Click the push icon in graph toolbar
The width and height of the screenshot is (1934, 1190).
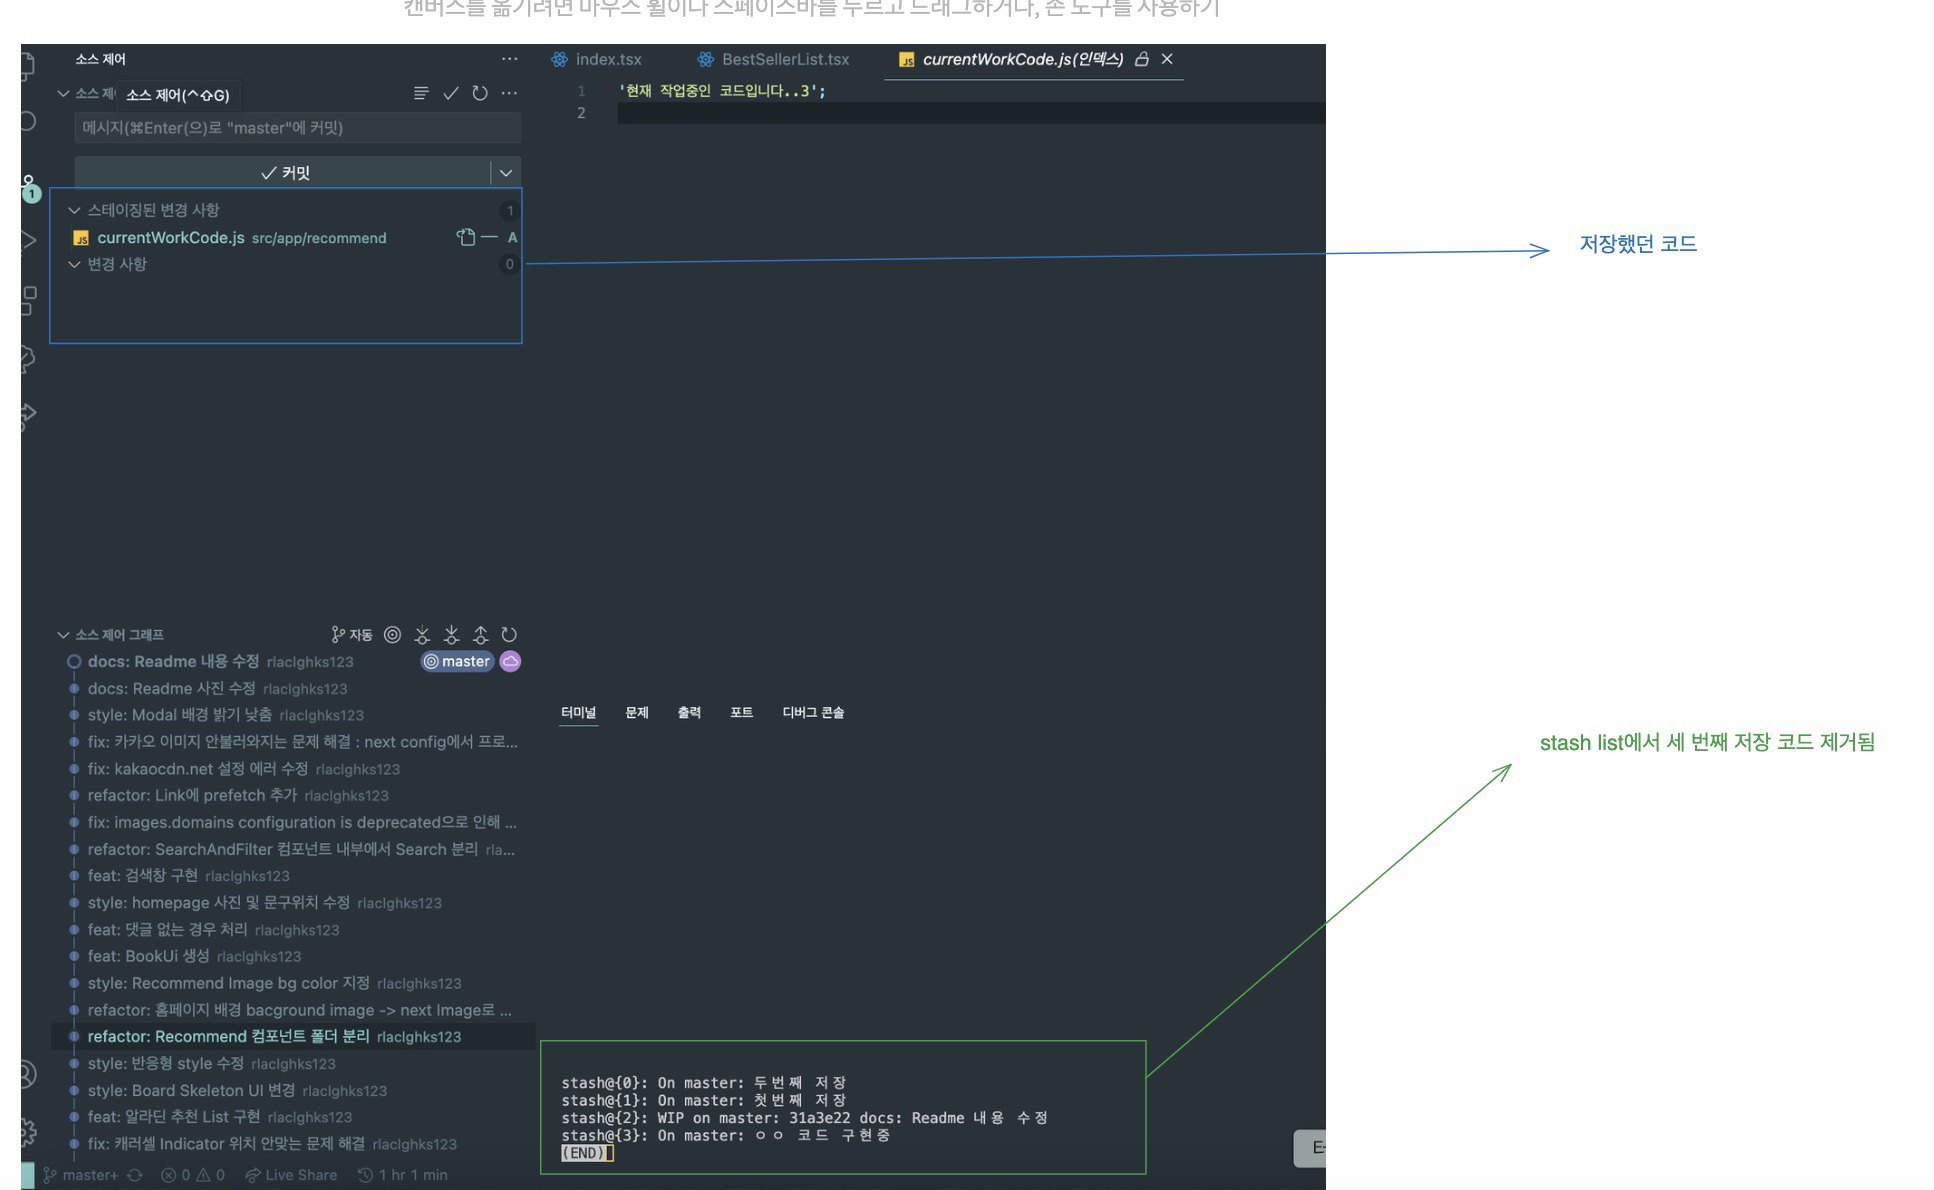click(480, 635)
